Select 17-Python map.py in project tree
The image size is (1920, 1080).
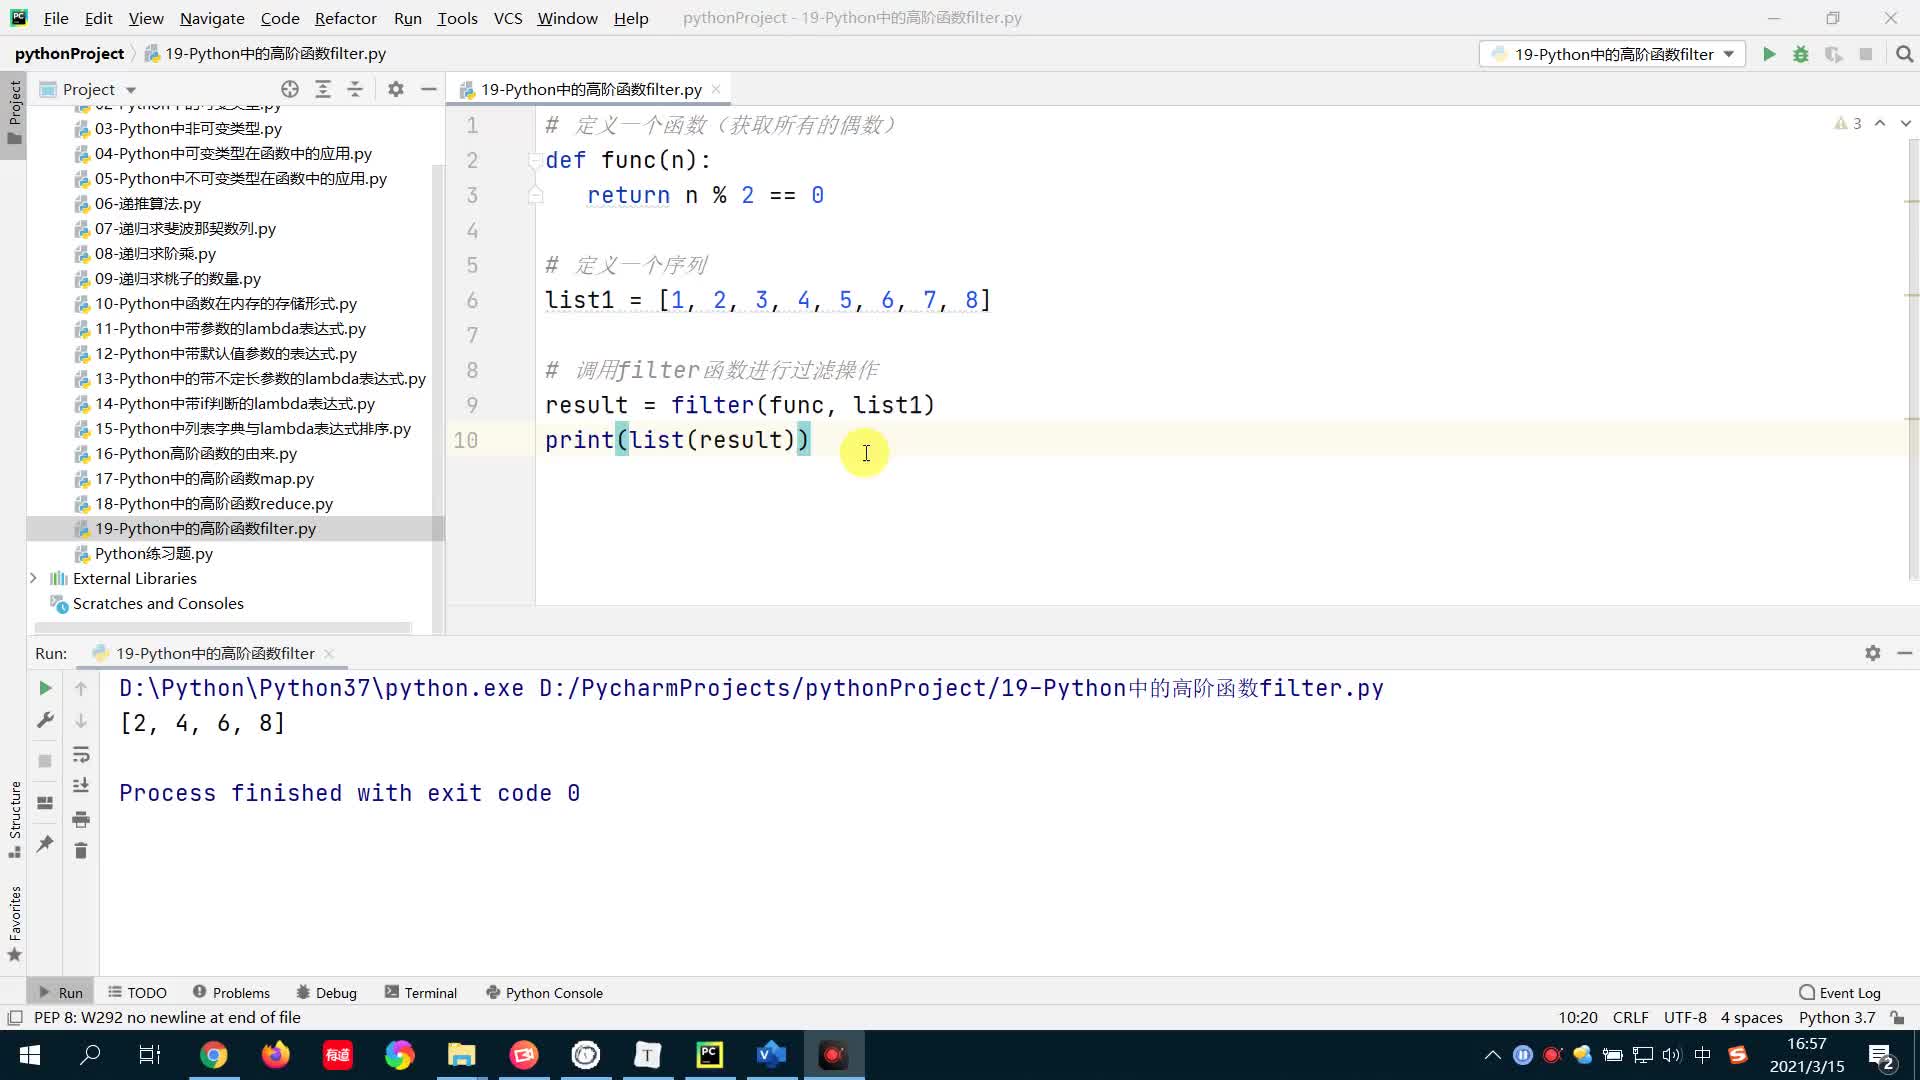[x=204, y=478]
